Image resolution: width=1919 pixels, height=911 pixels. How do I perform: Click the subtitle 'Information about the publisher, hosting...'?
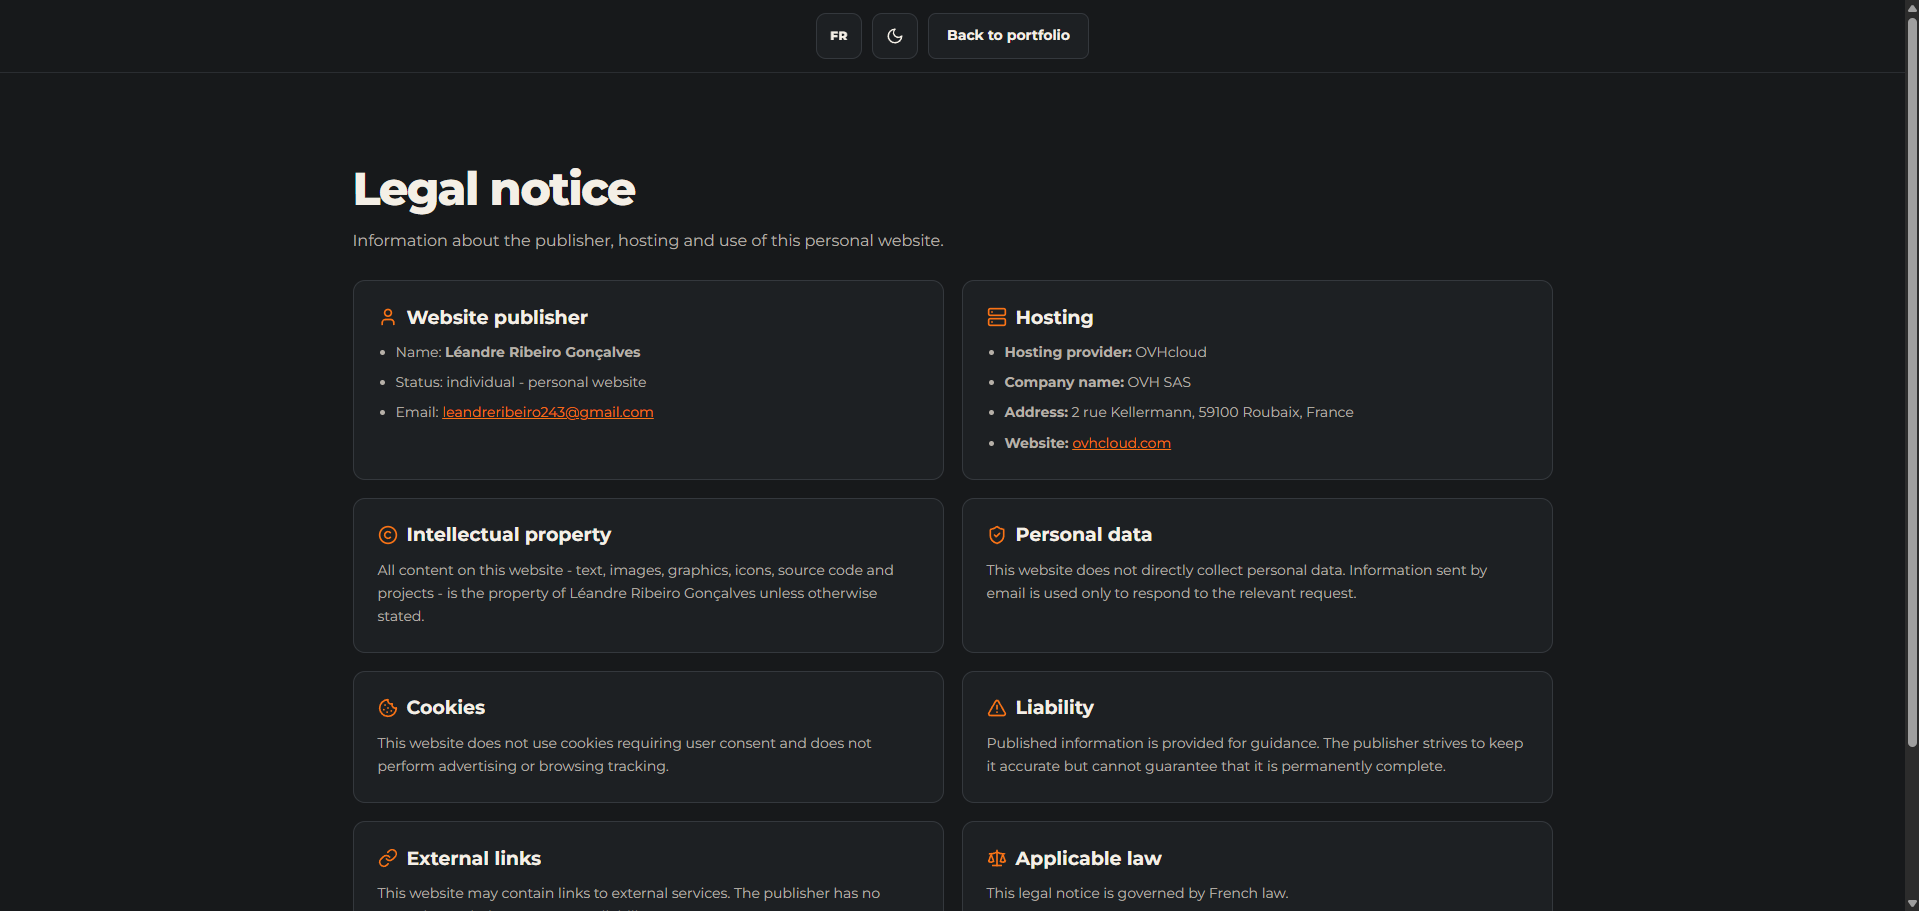(648, 240)
